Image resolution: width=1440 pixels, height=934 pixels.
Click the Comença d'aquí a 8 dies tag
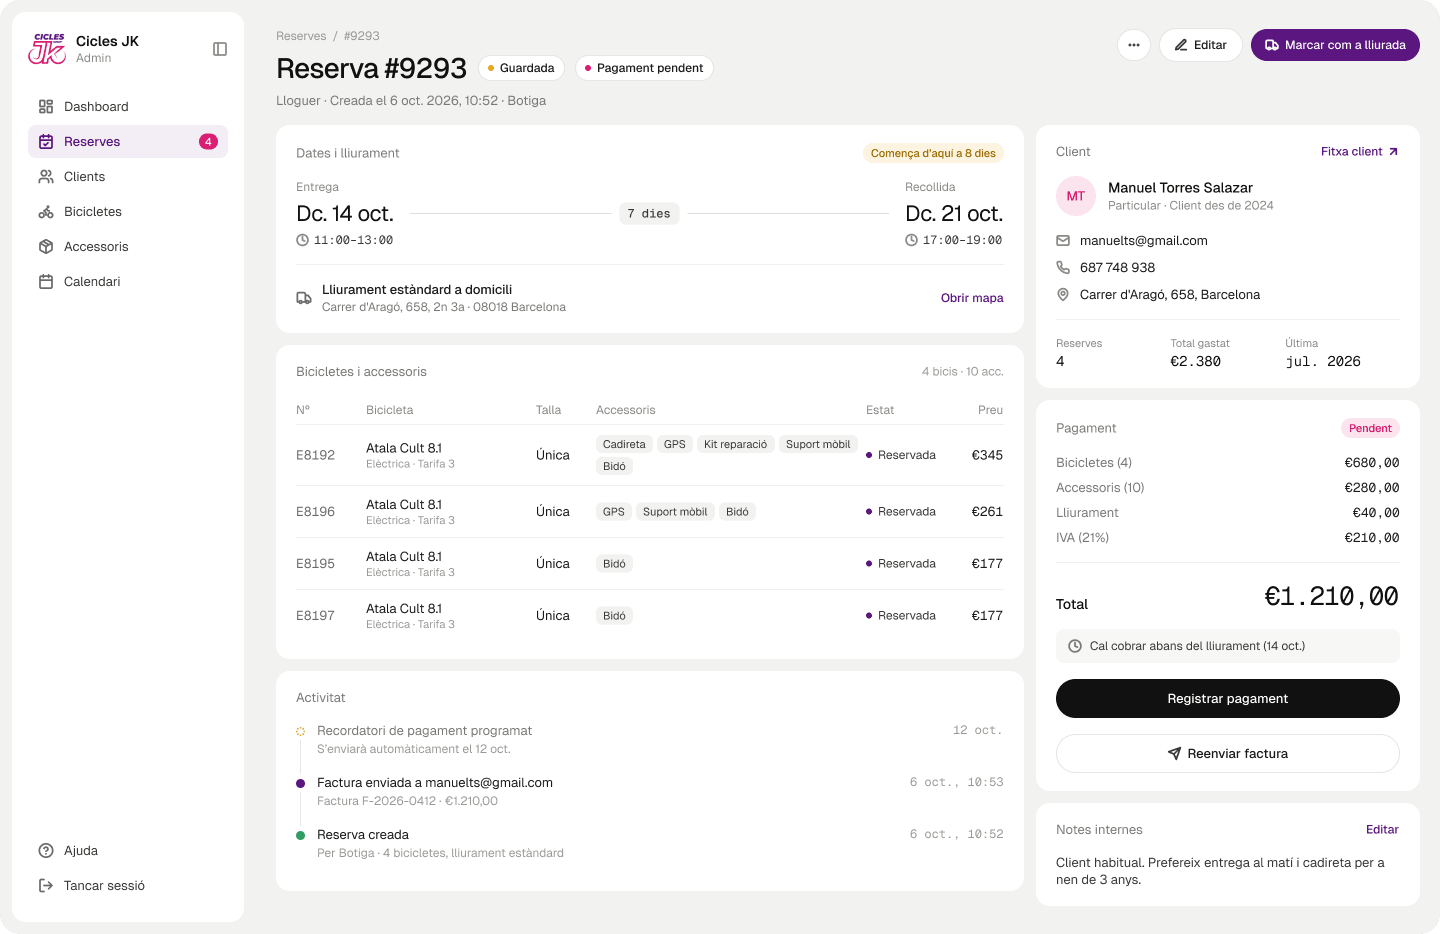(x=933, y=153)
